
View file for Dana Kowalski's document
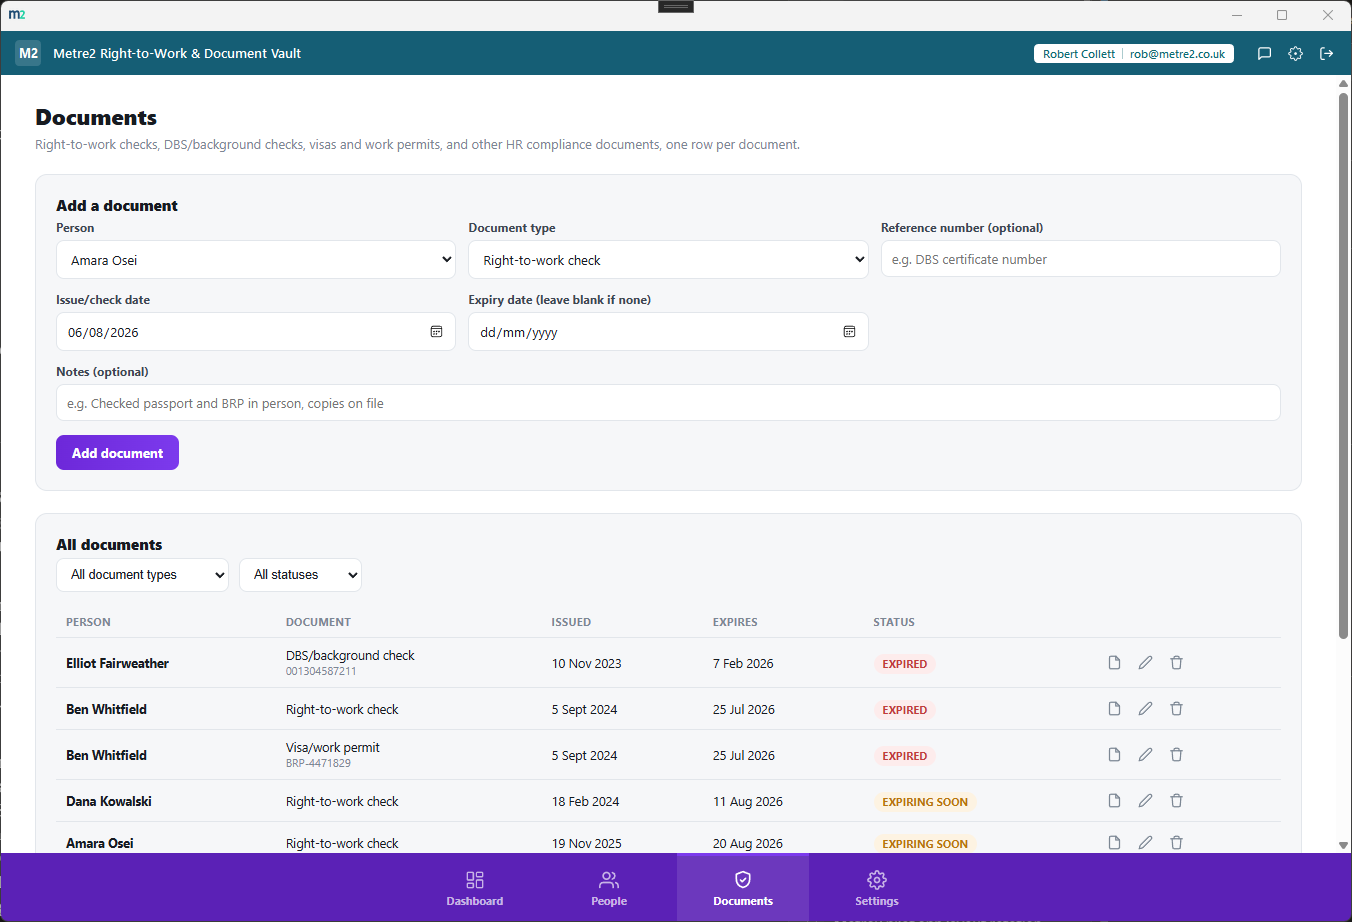point(1114,801)
